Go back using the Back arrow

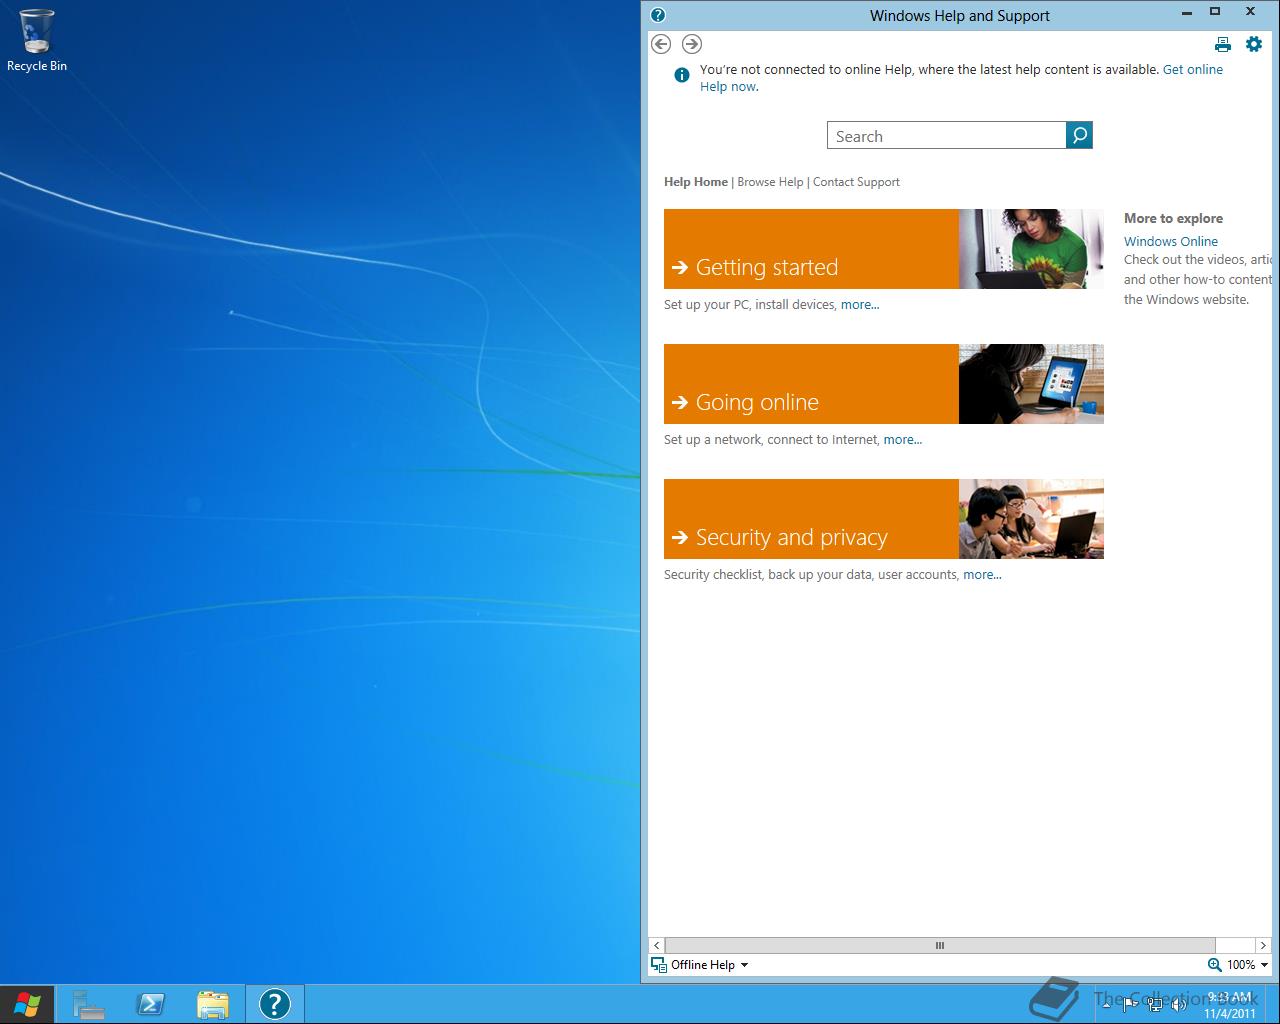(660, 44)
